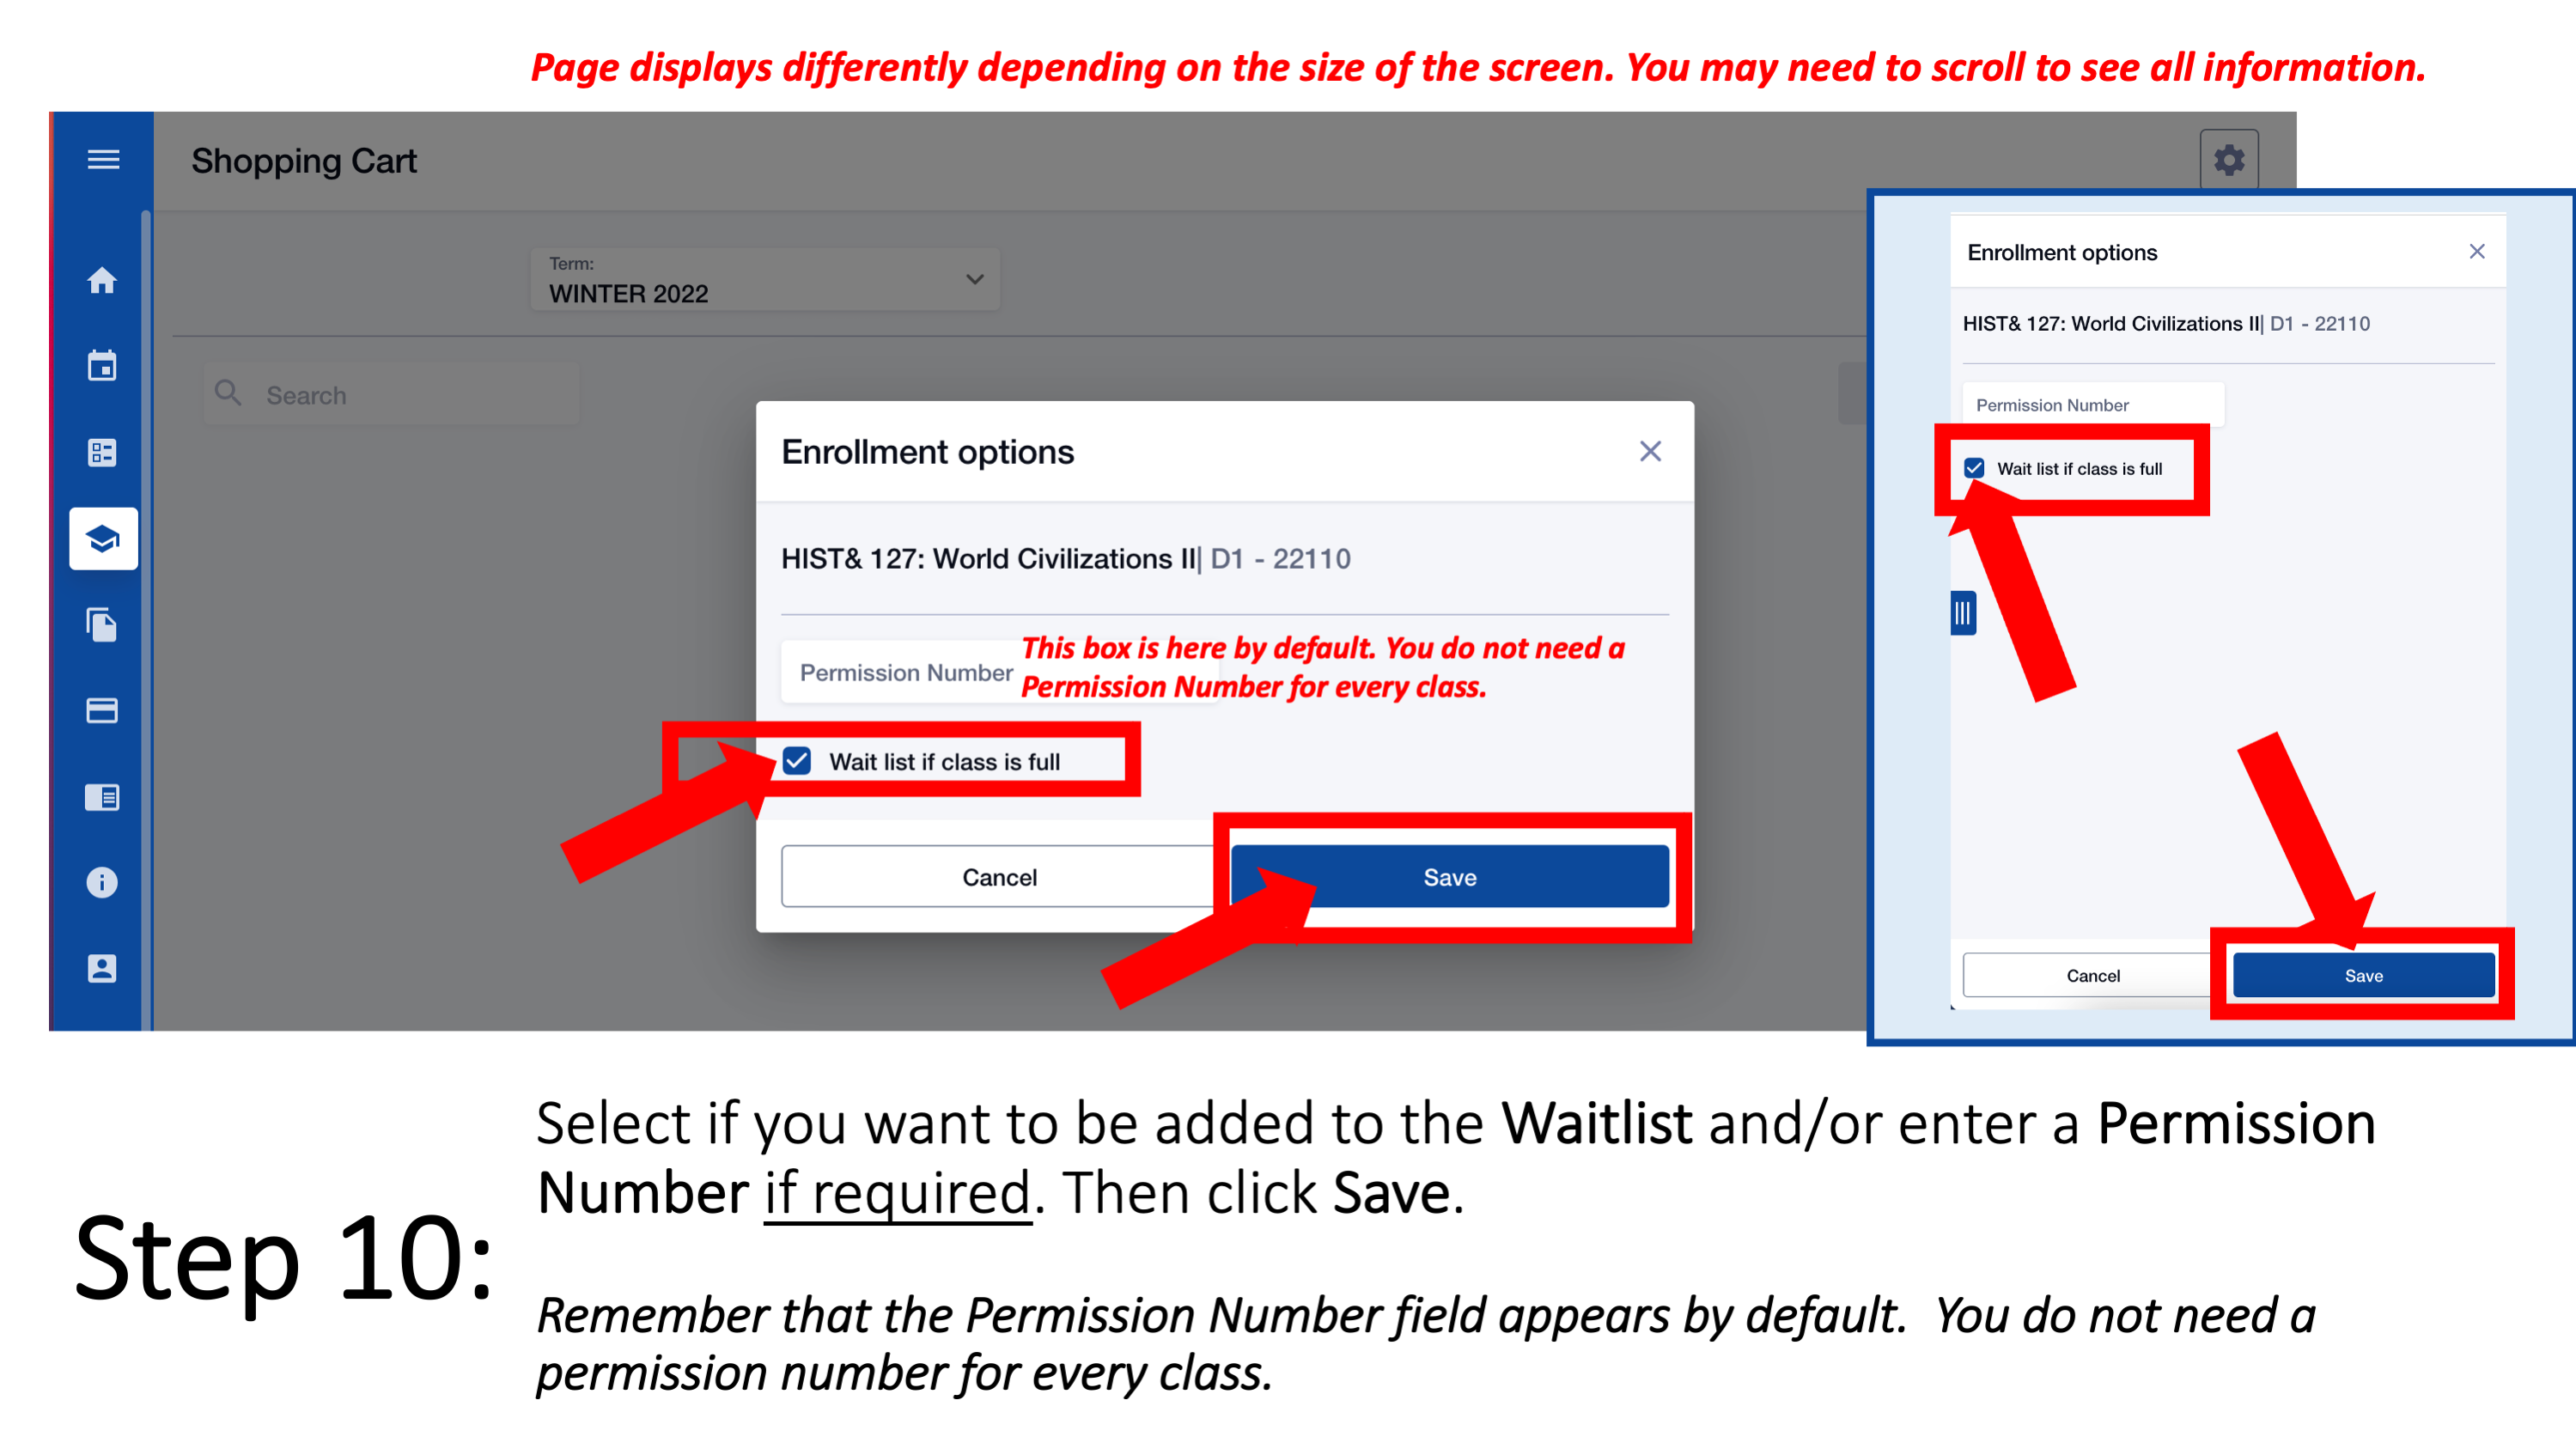
Task: Click the calendar icon in sidebar
Action: tap(100, 366)
